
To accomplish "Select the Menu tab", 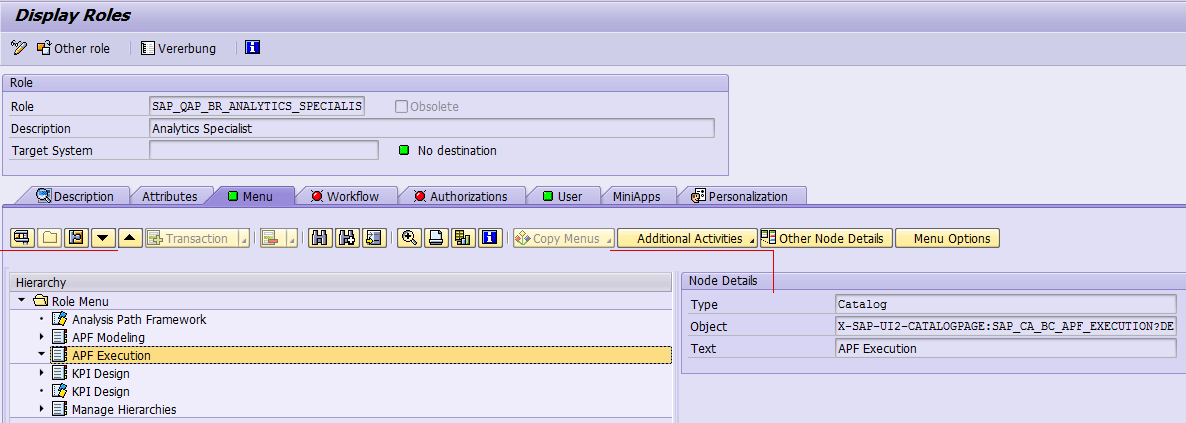I will (x=250, y=196).
